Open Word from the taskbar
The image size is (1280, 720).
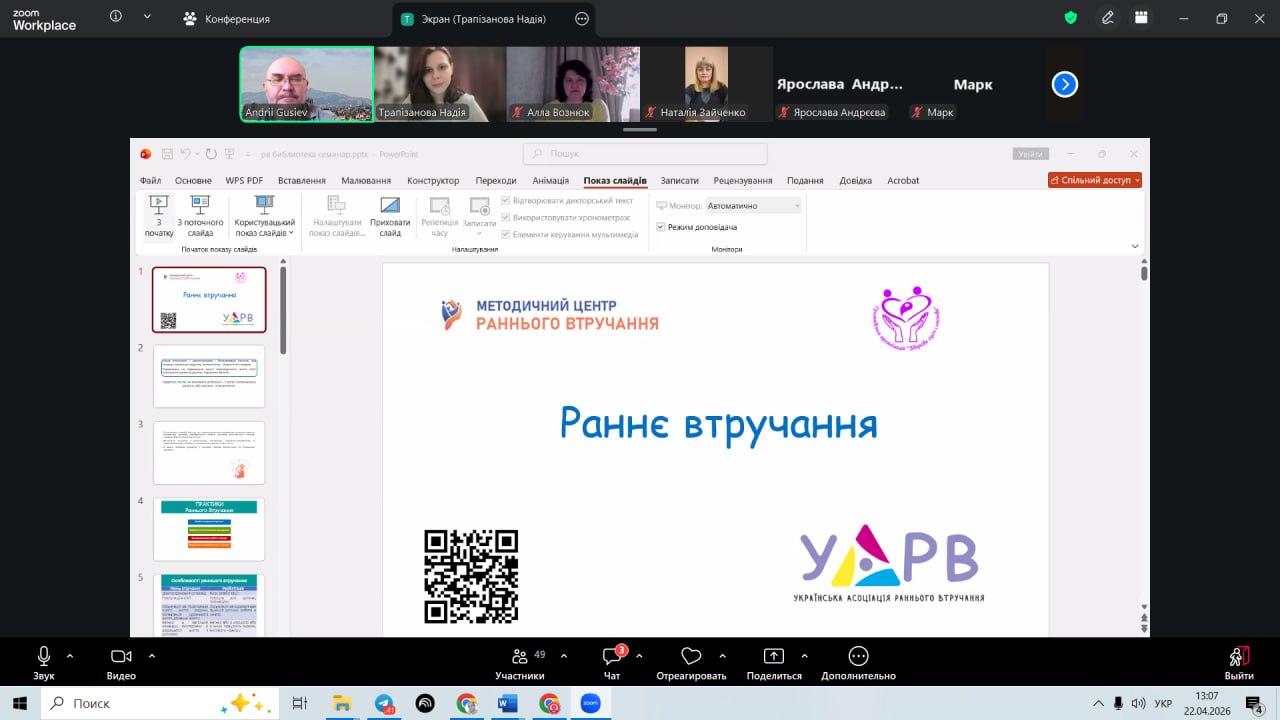tap(507, 703)
